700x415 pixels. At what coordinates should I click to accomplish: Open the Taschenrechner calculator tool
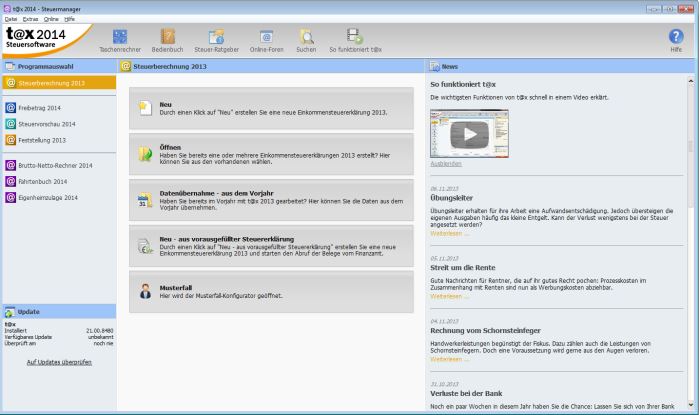tap(119, 39)
